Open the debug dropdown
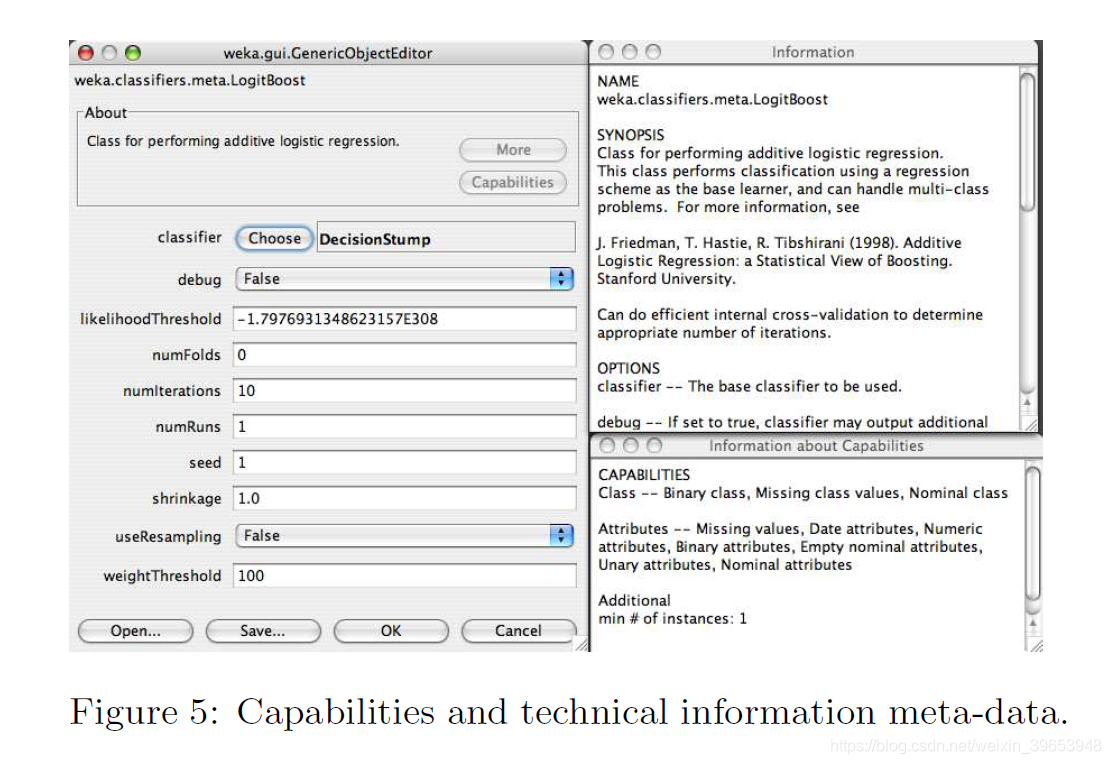 click(404, 279)
